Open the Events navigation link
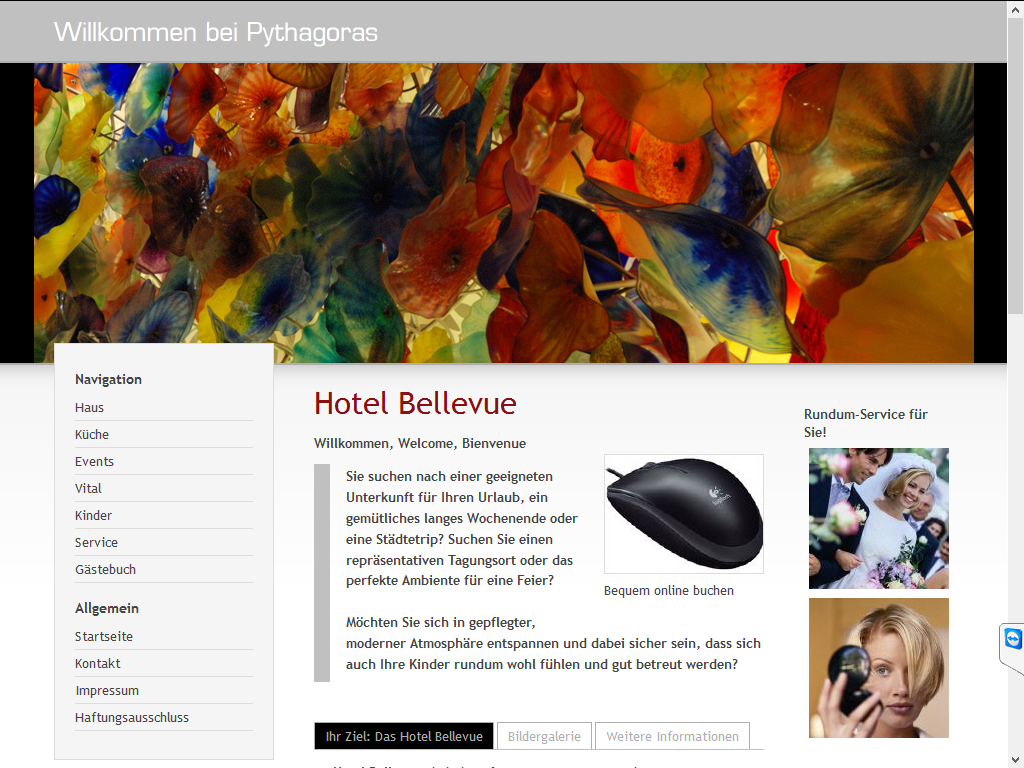 (94, 461)
